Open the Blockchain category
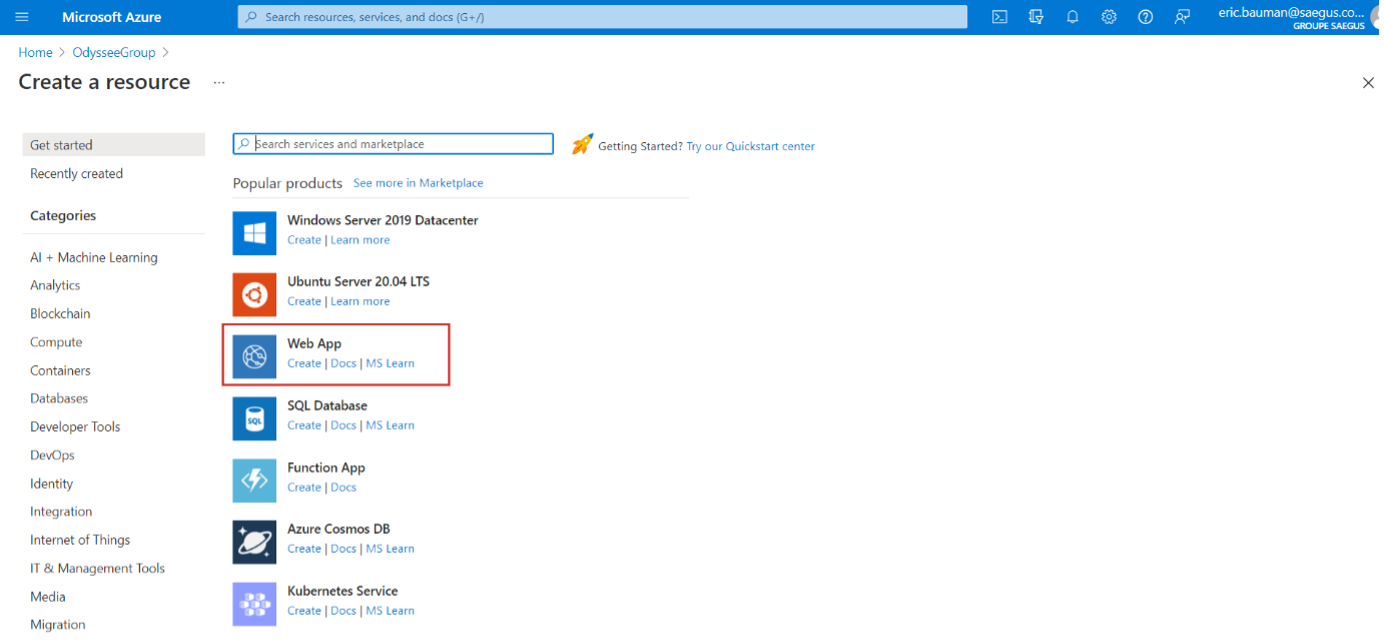Screen dimensions: 1384x644 tap(60, 313)
